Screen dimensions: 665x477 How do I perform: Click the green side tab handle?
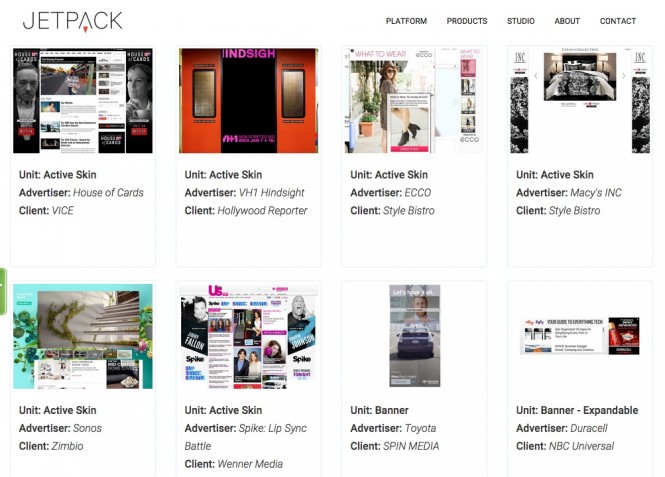3,291
